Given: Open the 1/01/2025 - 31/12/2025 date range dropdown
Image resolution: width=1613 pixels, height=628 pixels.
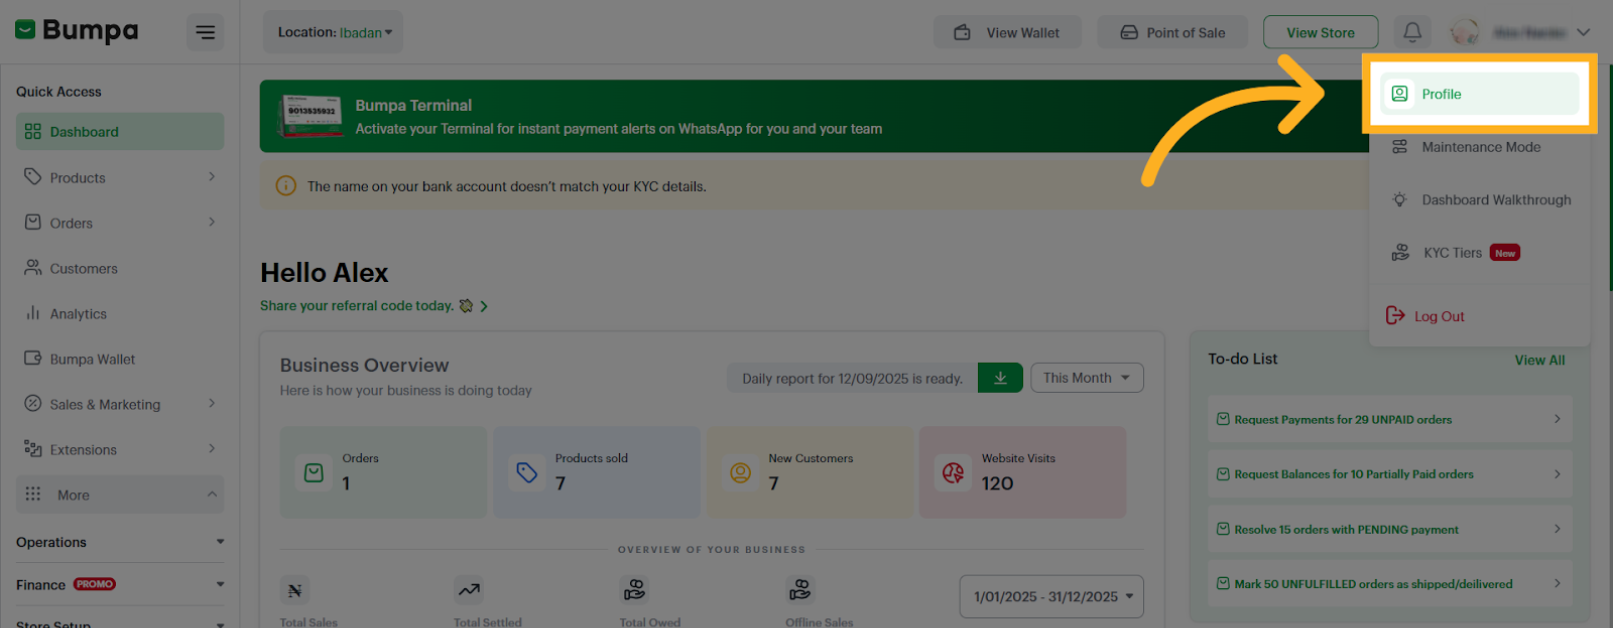Looking at the screenshot, I should [1051, 596].
